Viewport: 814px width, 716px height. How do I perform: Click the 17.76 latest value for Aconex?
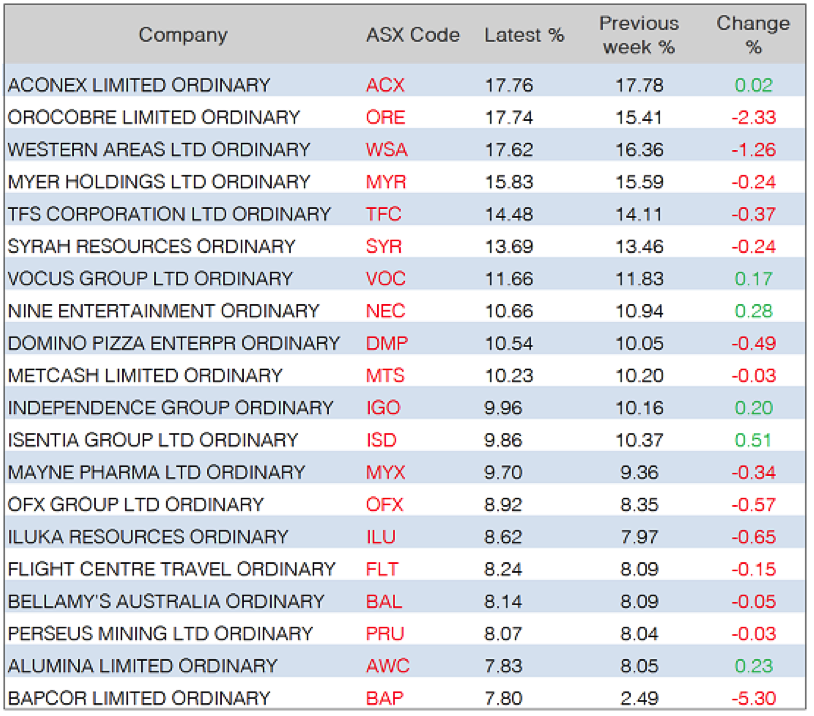tap(504, 85)
